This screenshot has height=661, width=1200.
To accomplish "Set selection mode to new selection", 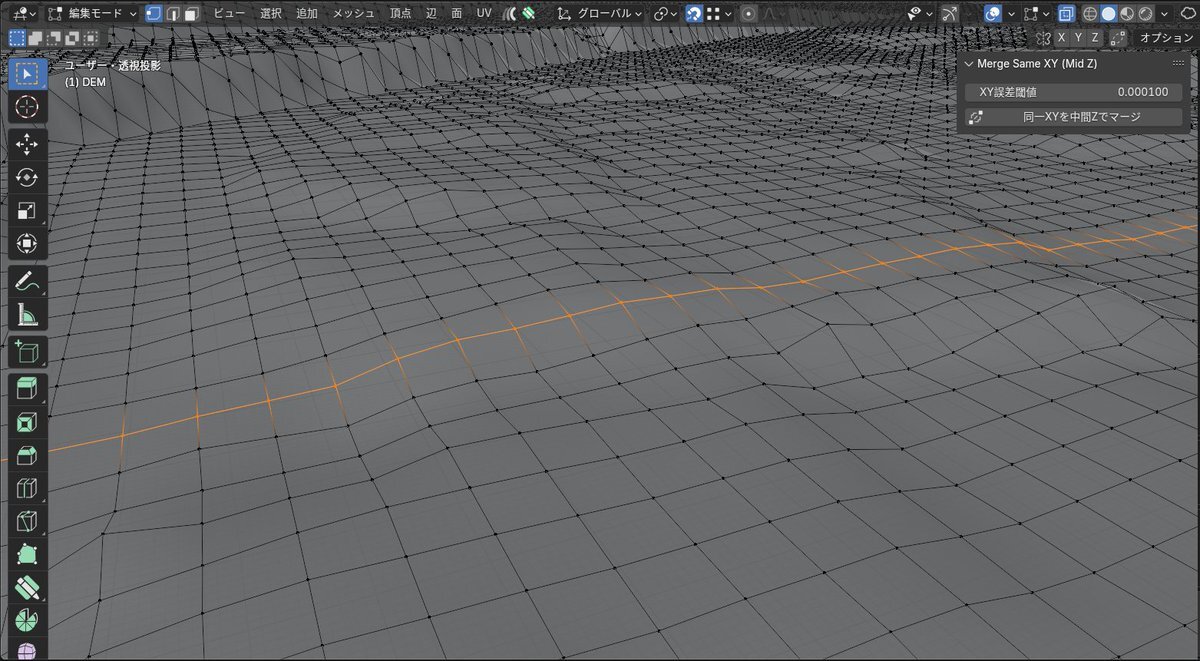I will [x=17, y=37].
